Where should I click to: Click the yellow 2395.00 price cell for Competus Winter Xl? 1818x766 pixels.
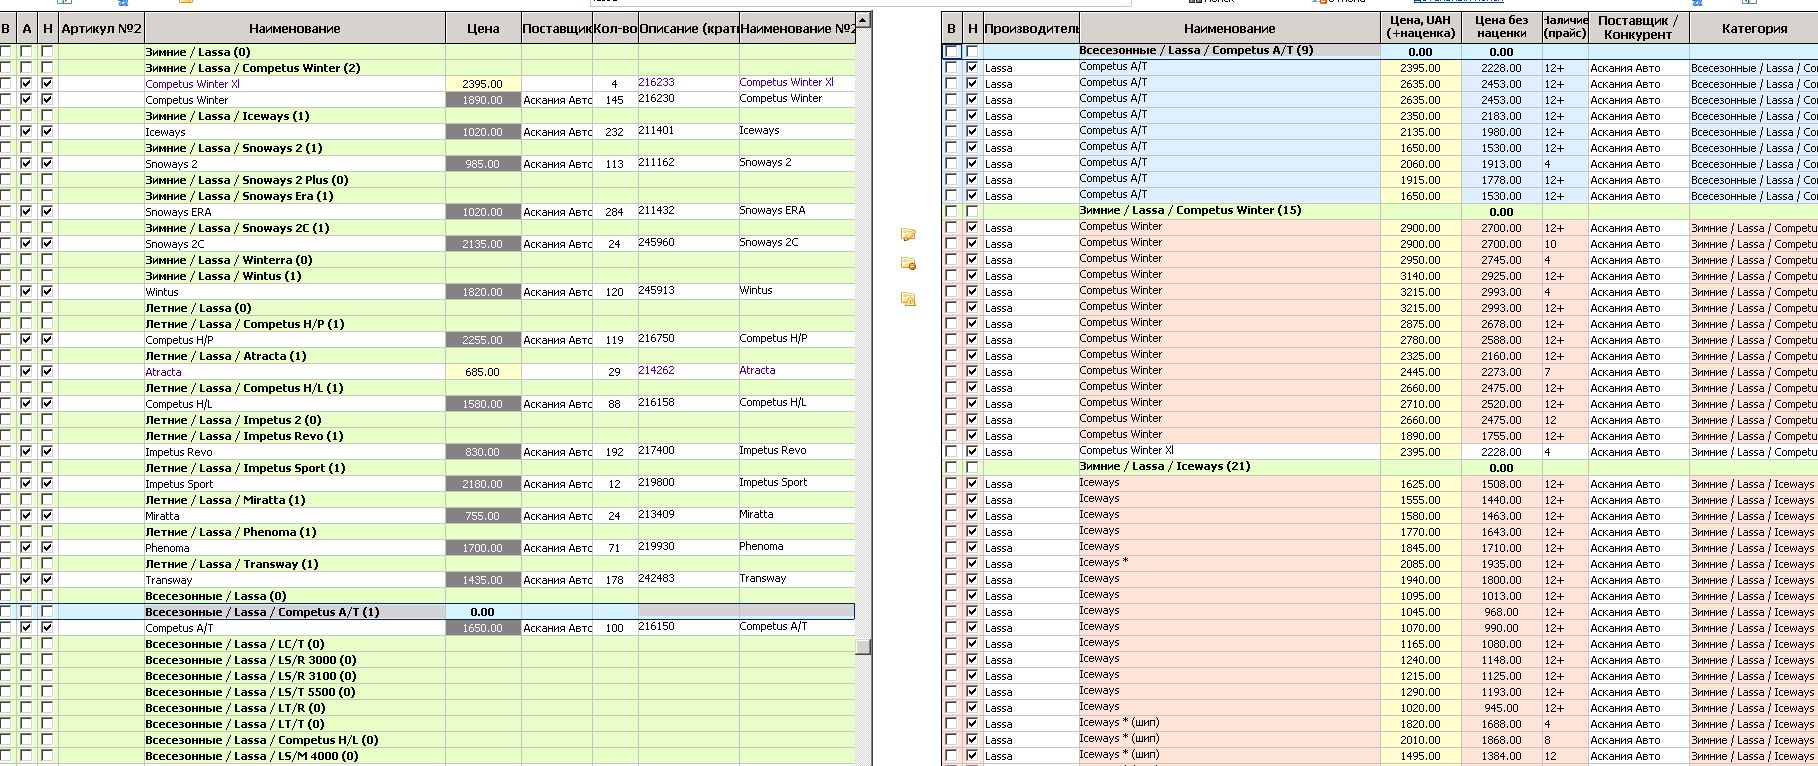[x=483, y=84]
